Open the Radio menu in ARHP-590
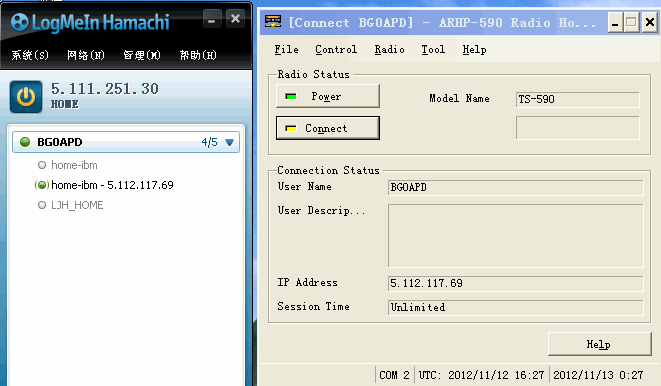 [x=390, y=50]
